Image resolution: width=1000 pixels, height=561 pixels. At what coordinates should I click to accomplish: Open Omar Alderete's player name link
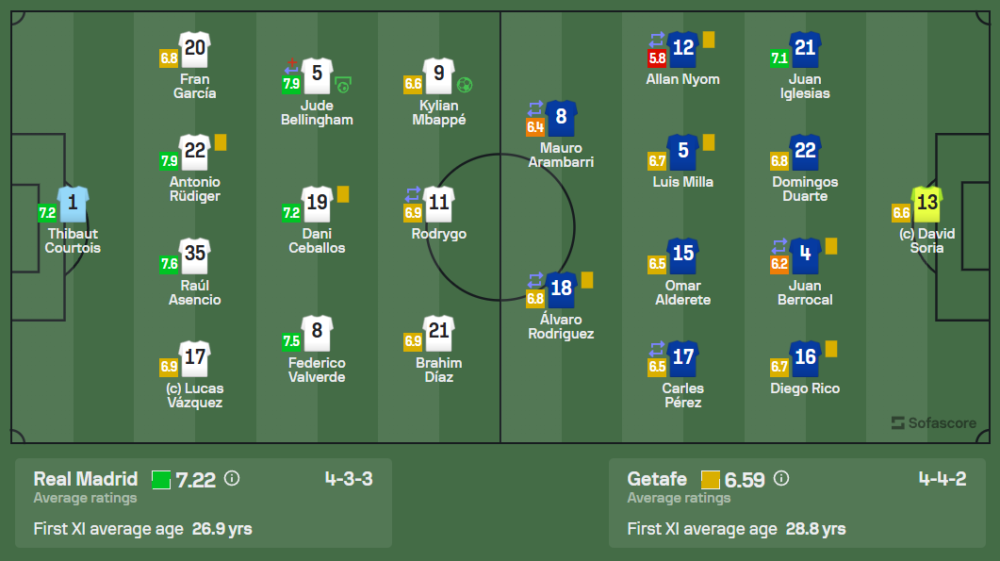(x=683, y=292)
